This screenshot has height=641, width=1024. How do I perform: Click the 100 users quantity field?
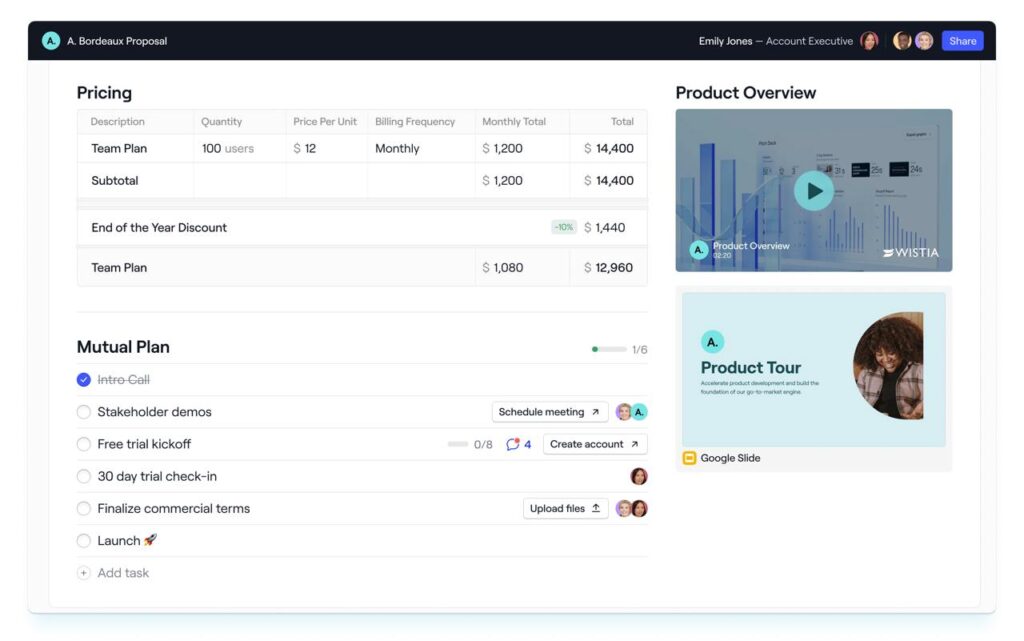click(x=227, y=149)
